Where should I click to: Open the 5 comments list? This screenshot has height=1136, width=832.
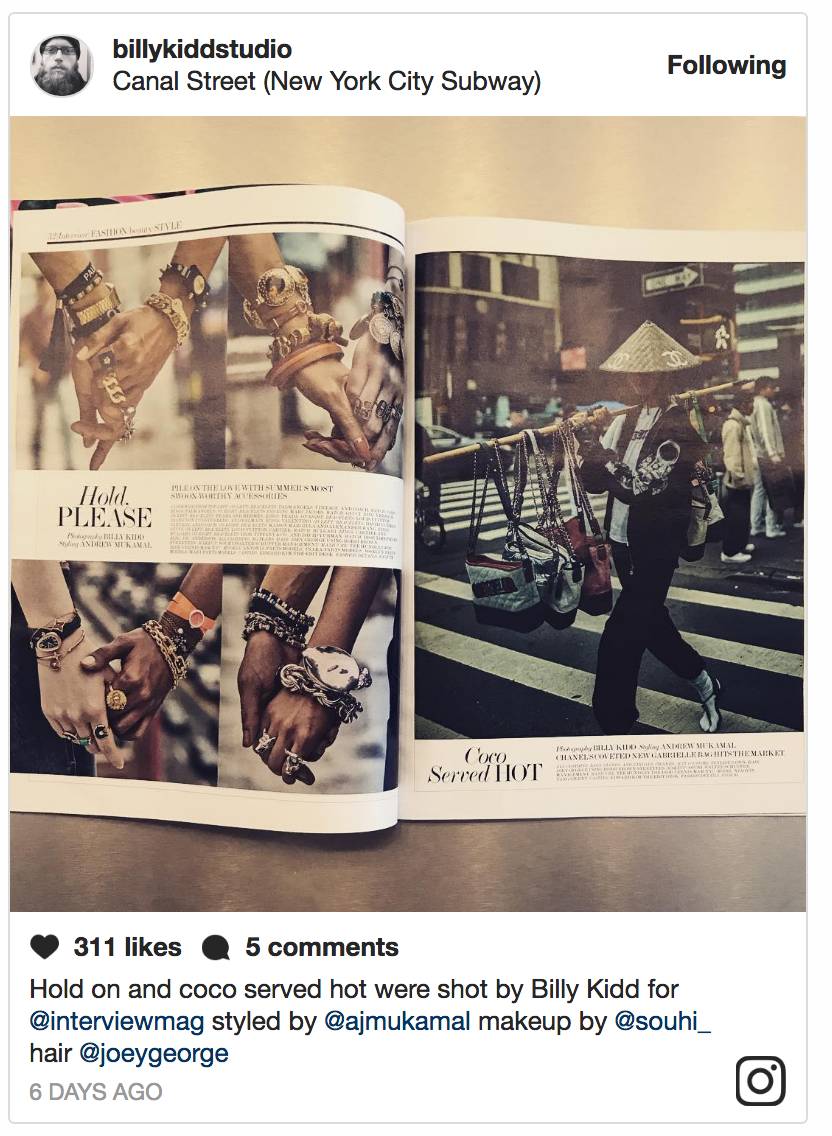pos(322,948)
